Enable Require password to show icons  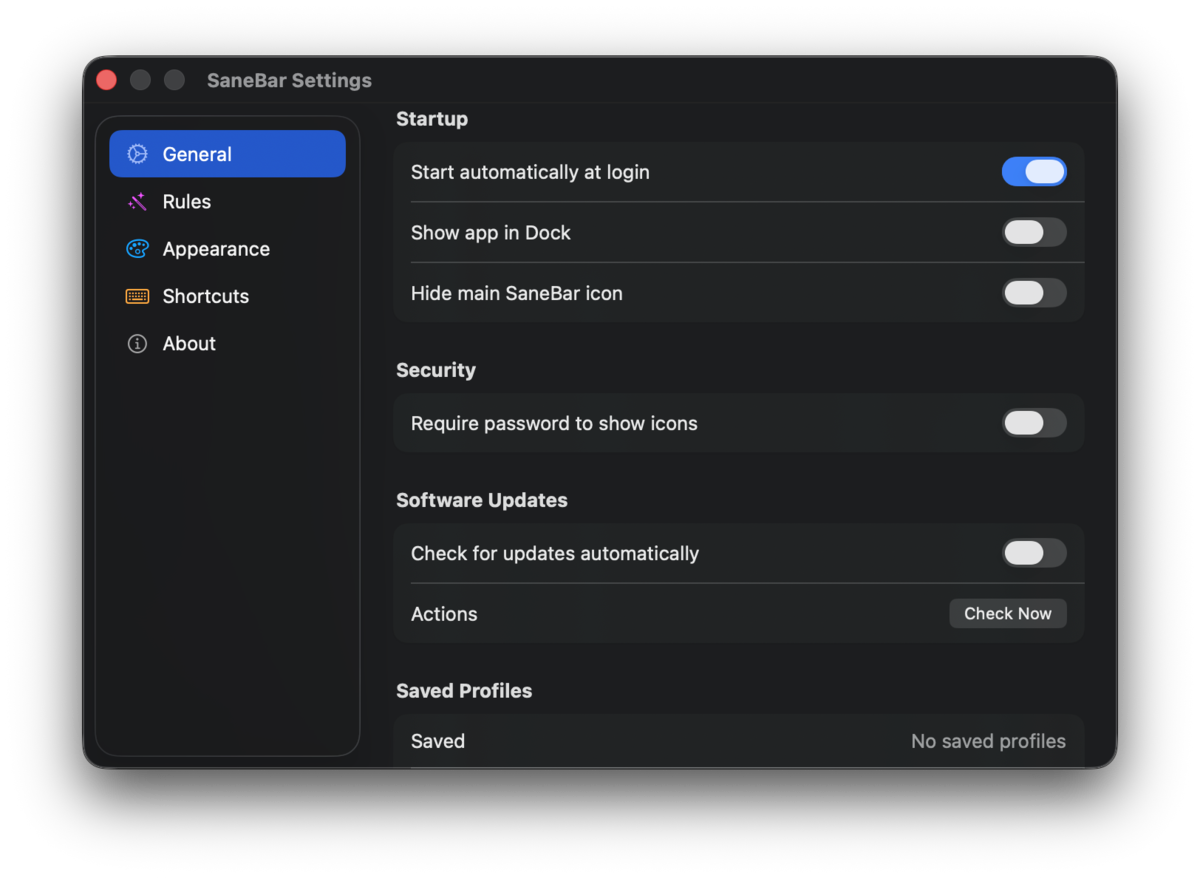(x=1034, y=423)
